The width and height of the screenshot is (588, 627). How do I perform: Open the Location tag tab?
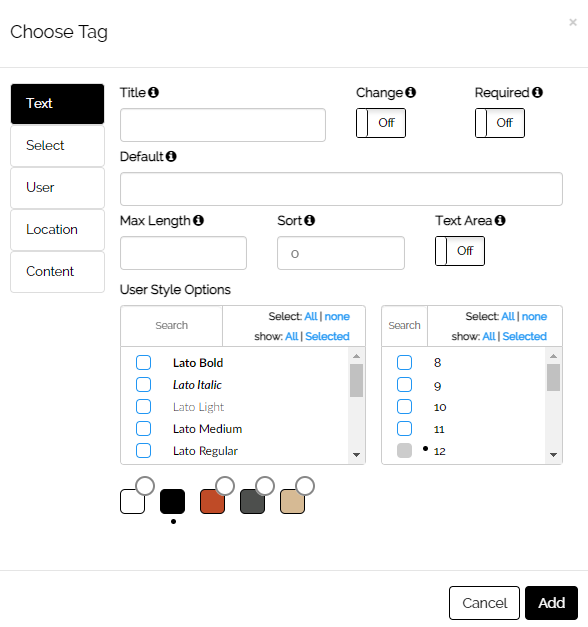point(58,230)
